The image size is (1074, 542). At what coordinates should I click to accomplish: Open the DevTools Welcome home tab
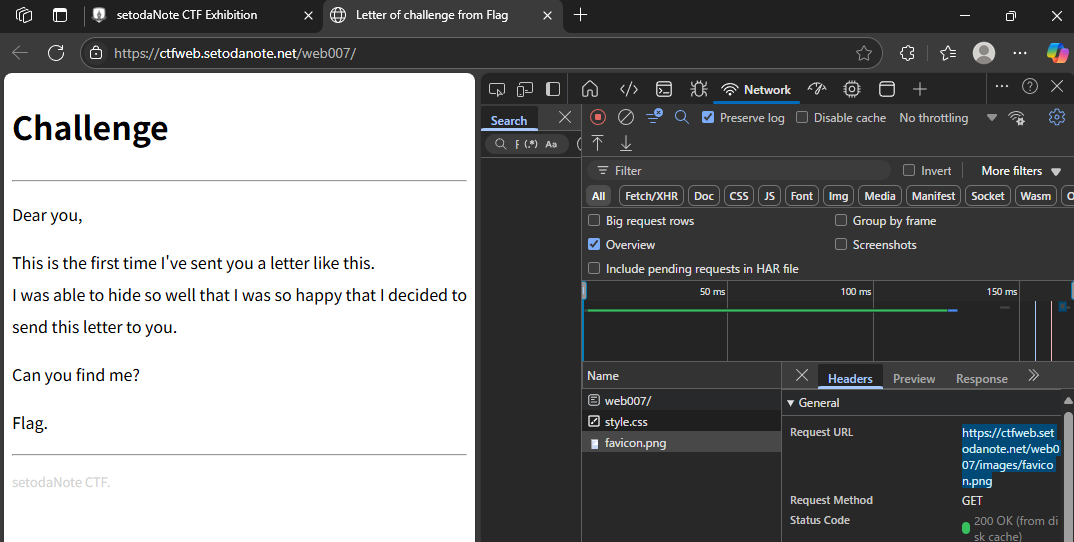point(590,89)
